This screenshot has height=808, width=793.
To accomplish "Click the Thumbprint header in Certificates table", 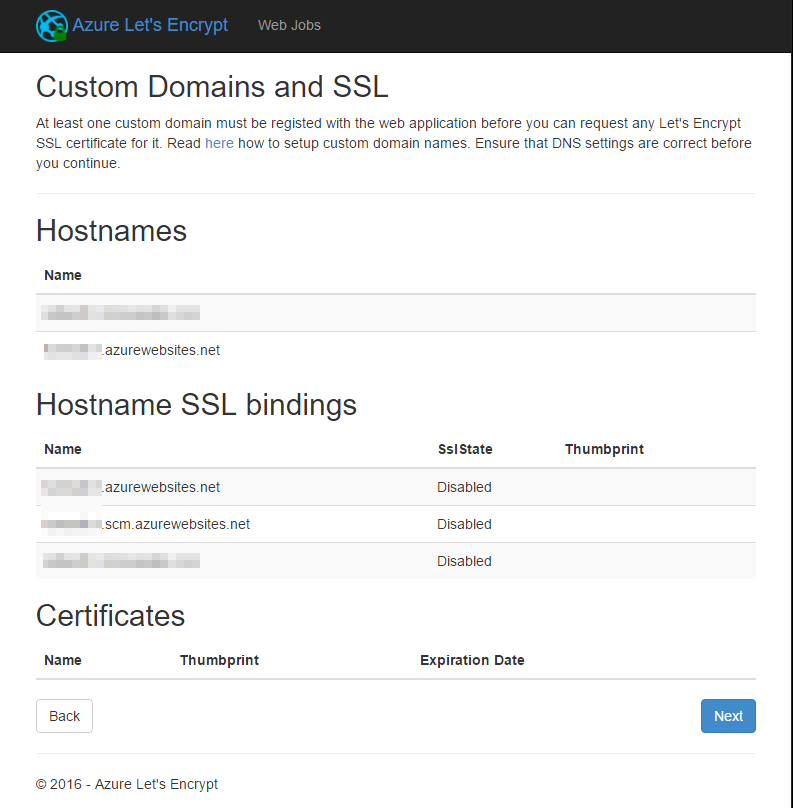I will (219, 660).
